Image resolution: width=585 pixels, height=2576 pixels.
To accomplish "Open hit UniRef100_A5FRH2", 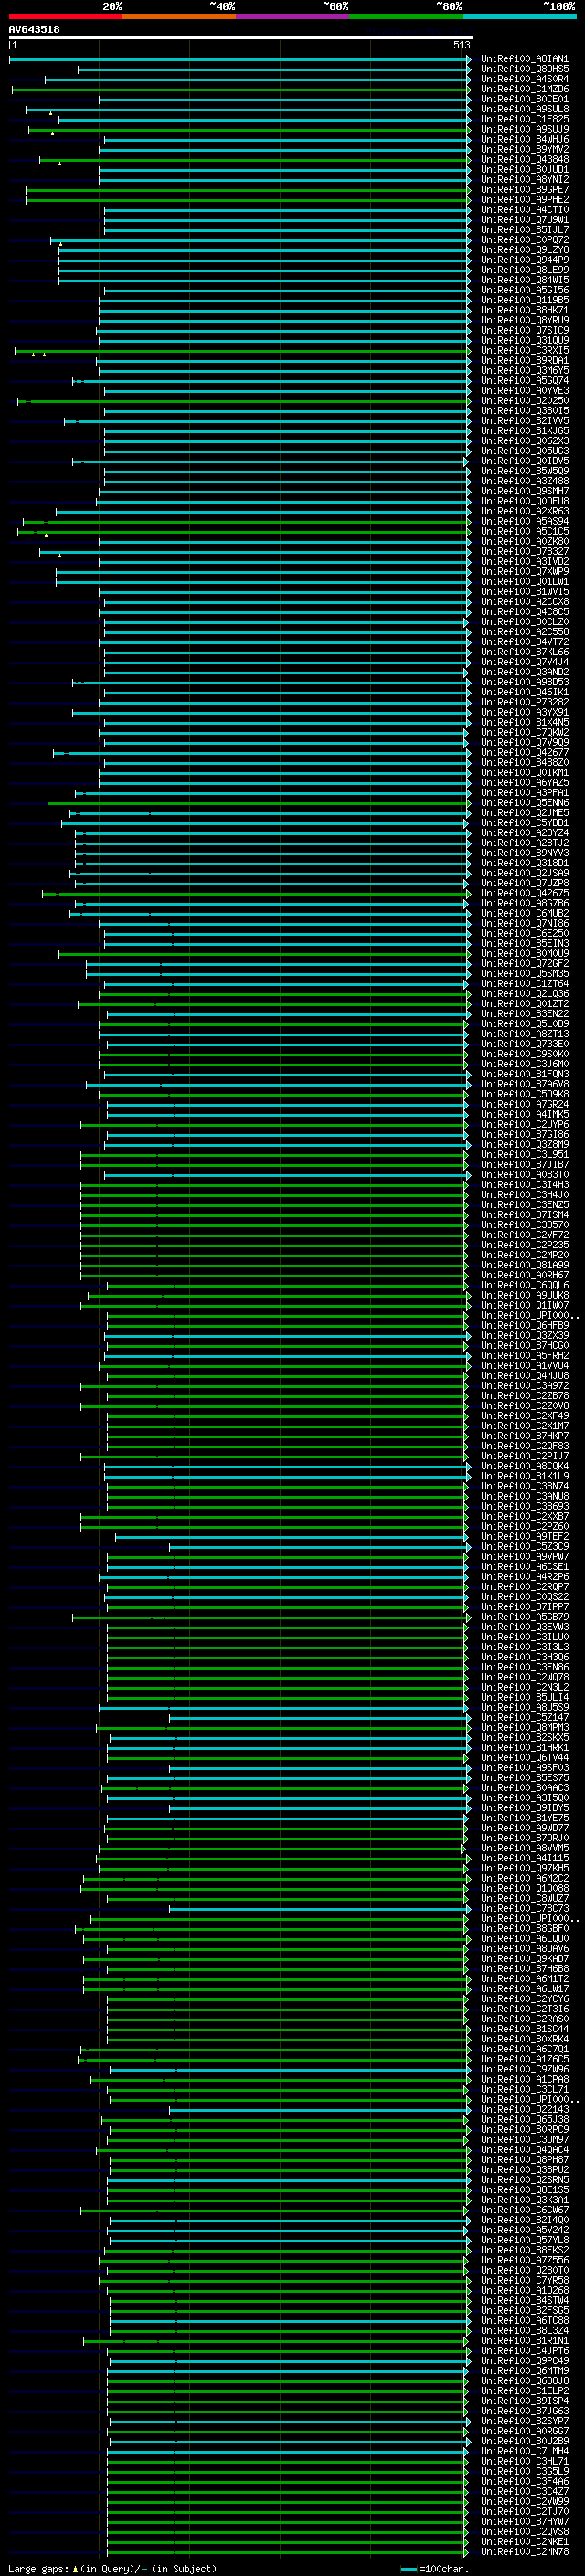I will click(524, 1355).
